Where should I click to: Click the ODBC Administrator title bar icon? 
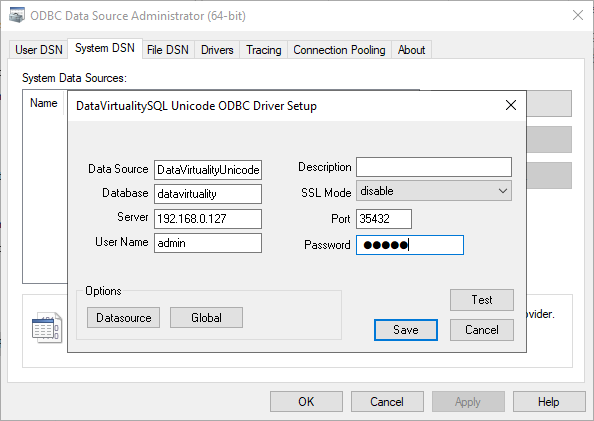17,16
